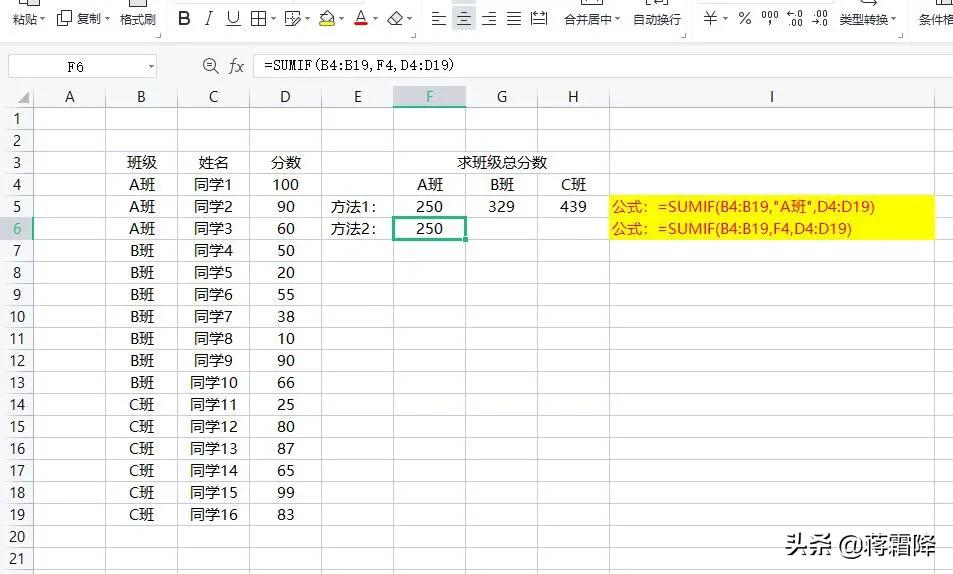Click cell with heading 班级
The height and width of the screenshot is (574, 953).
(142, 162)
